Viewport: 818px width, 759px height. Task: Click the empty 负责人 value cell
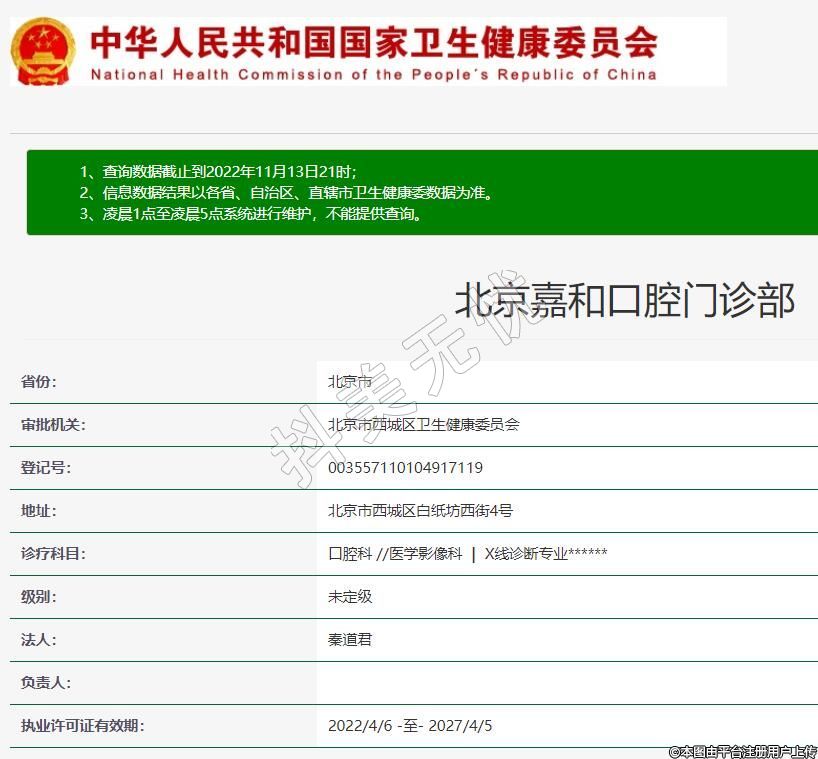566,683
